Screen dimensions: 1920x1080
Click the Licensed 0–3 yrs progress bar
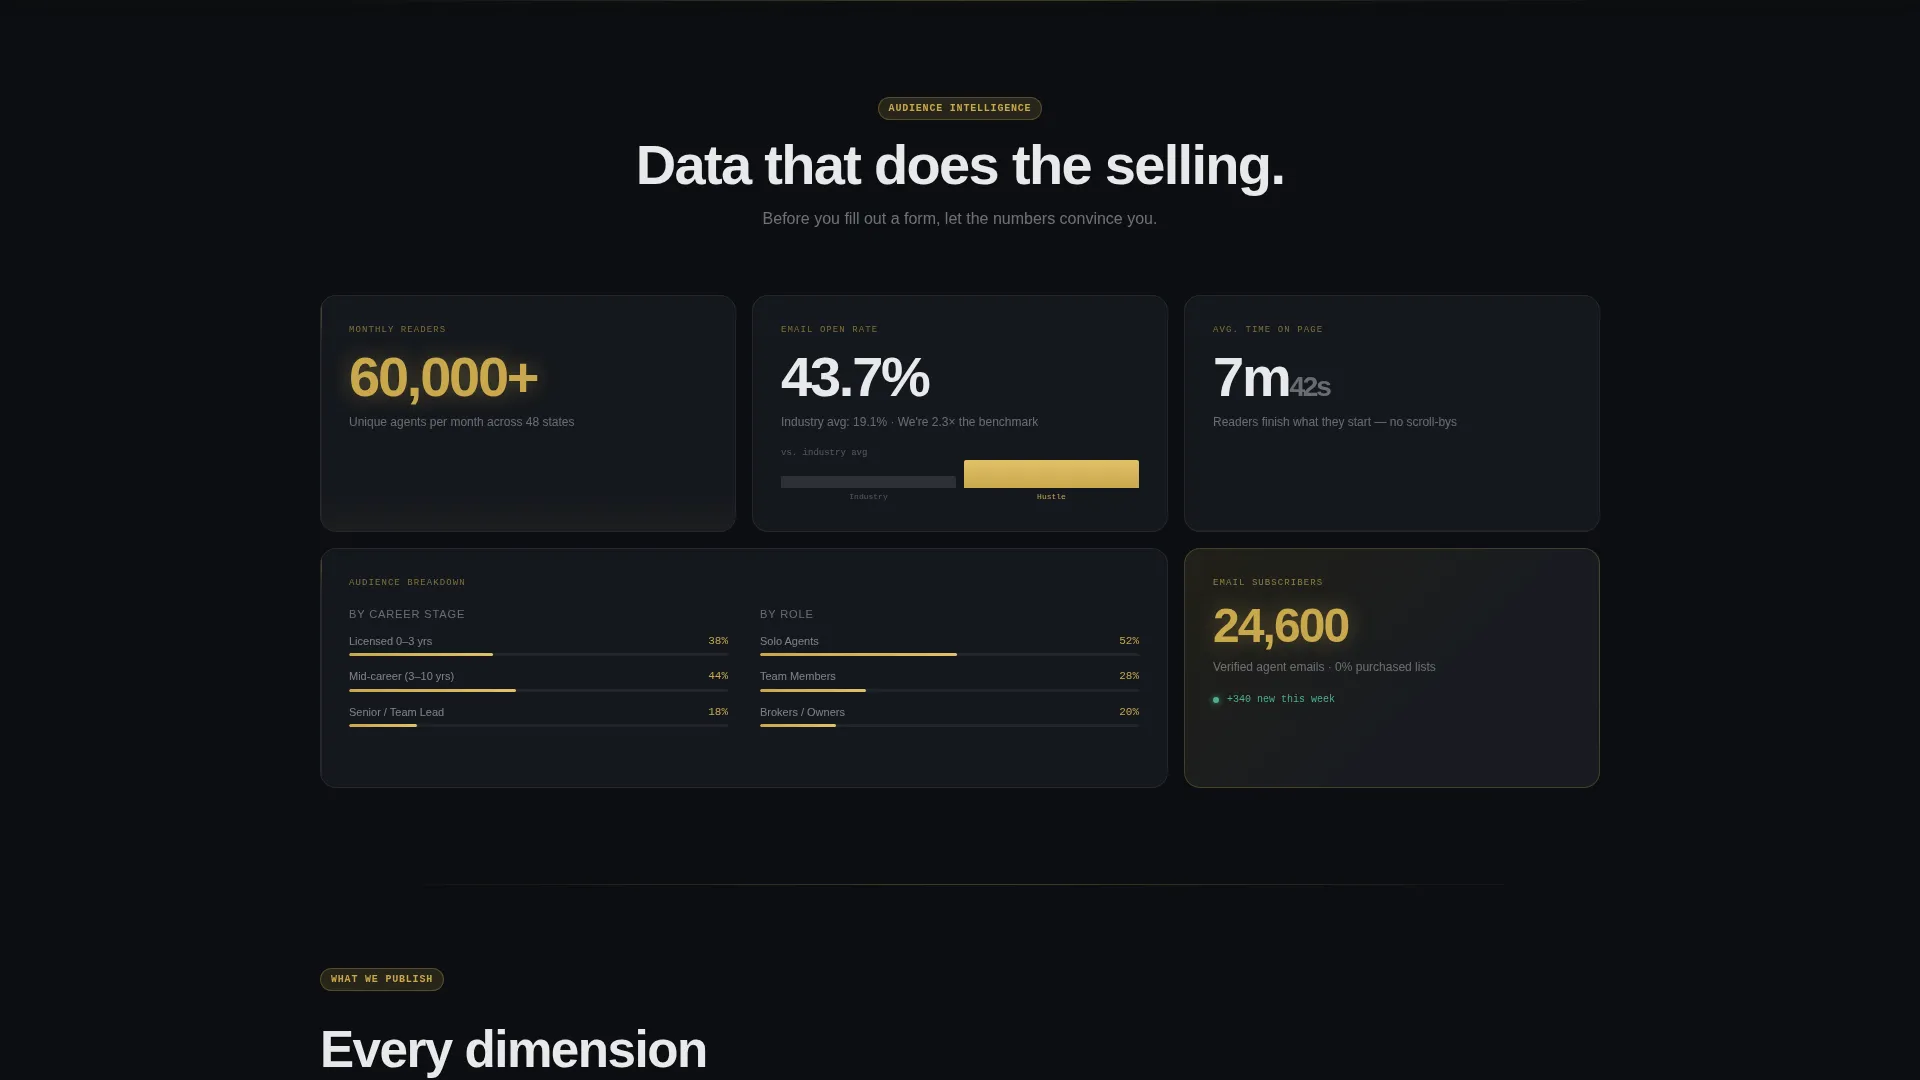click(x=538, y=654)
